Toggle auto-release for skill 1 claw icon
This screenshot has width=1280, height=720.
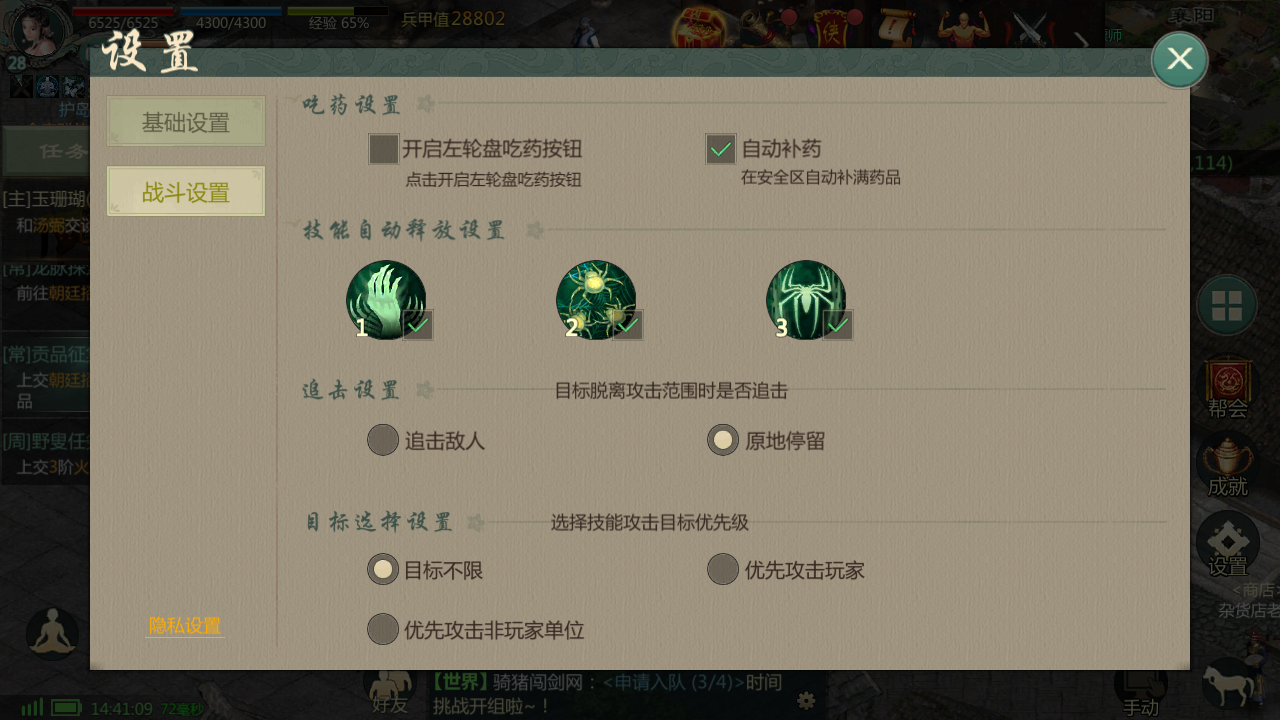coord(388,300)
